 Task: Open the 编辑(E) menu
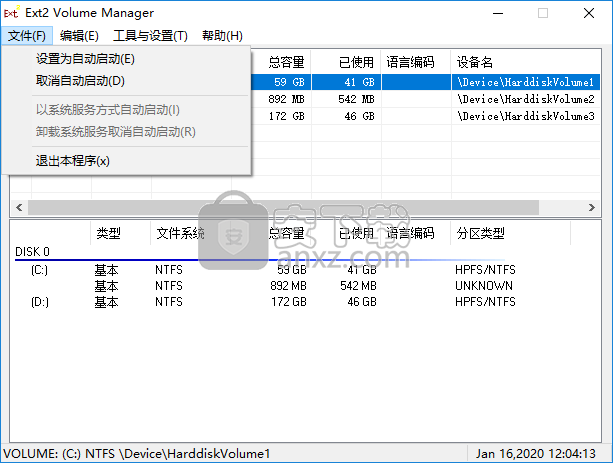tap(79, 36)
